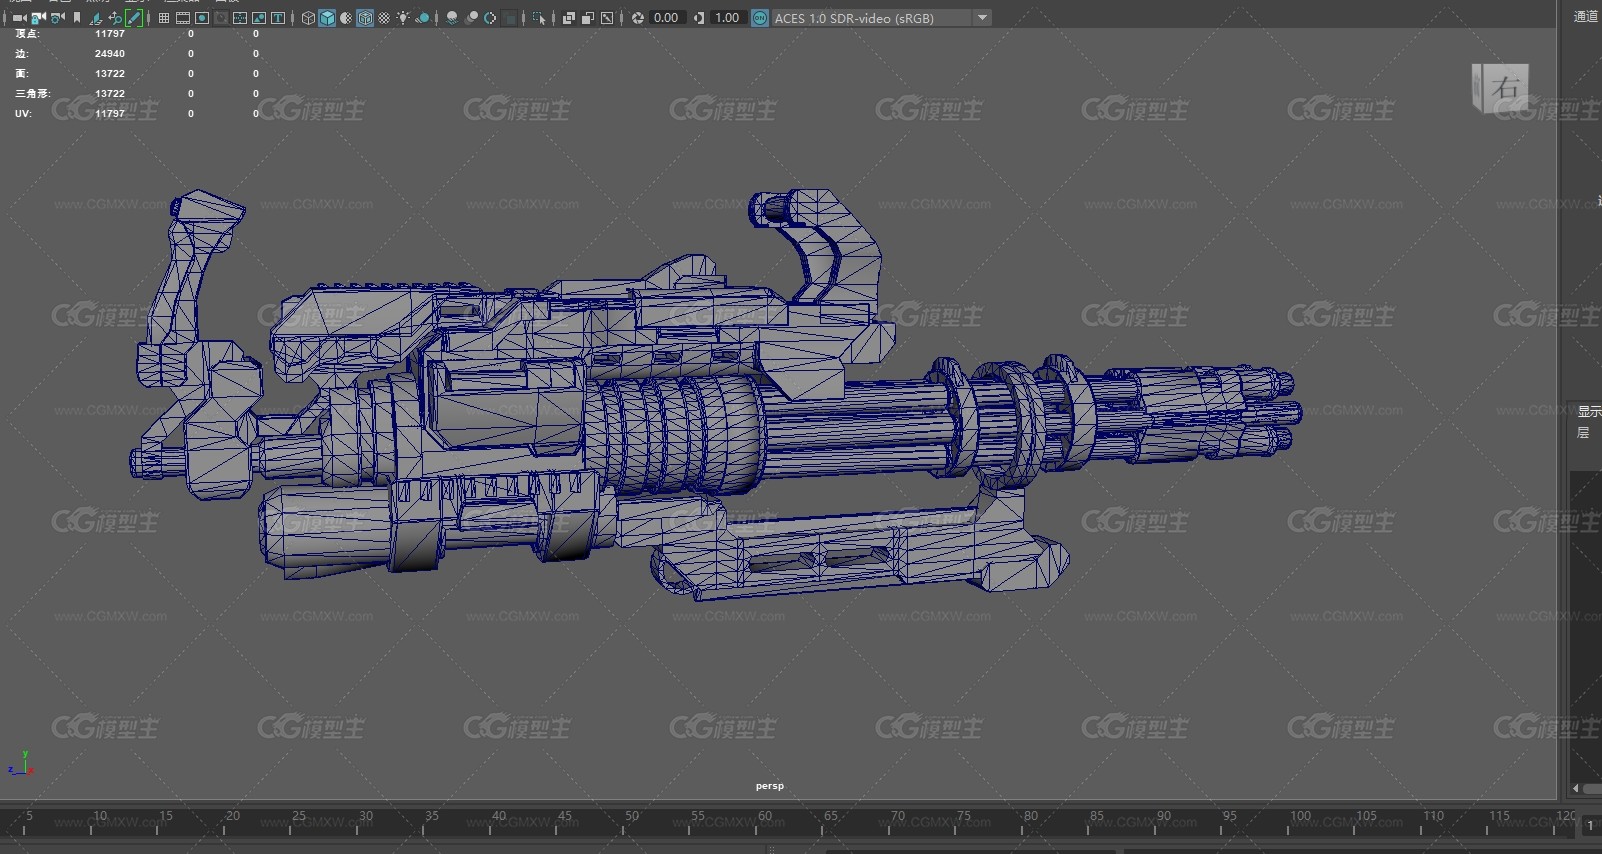Toggle the Isolate Select icon
The image size is (1602, 854).
point(539,18)
